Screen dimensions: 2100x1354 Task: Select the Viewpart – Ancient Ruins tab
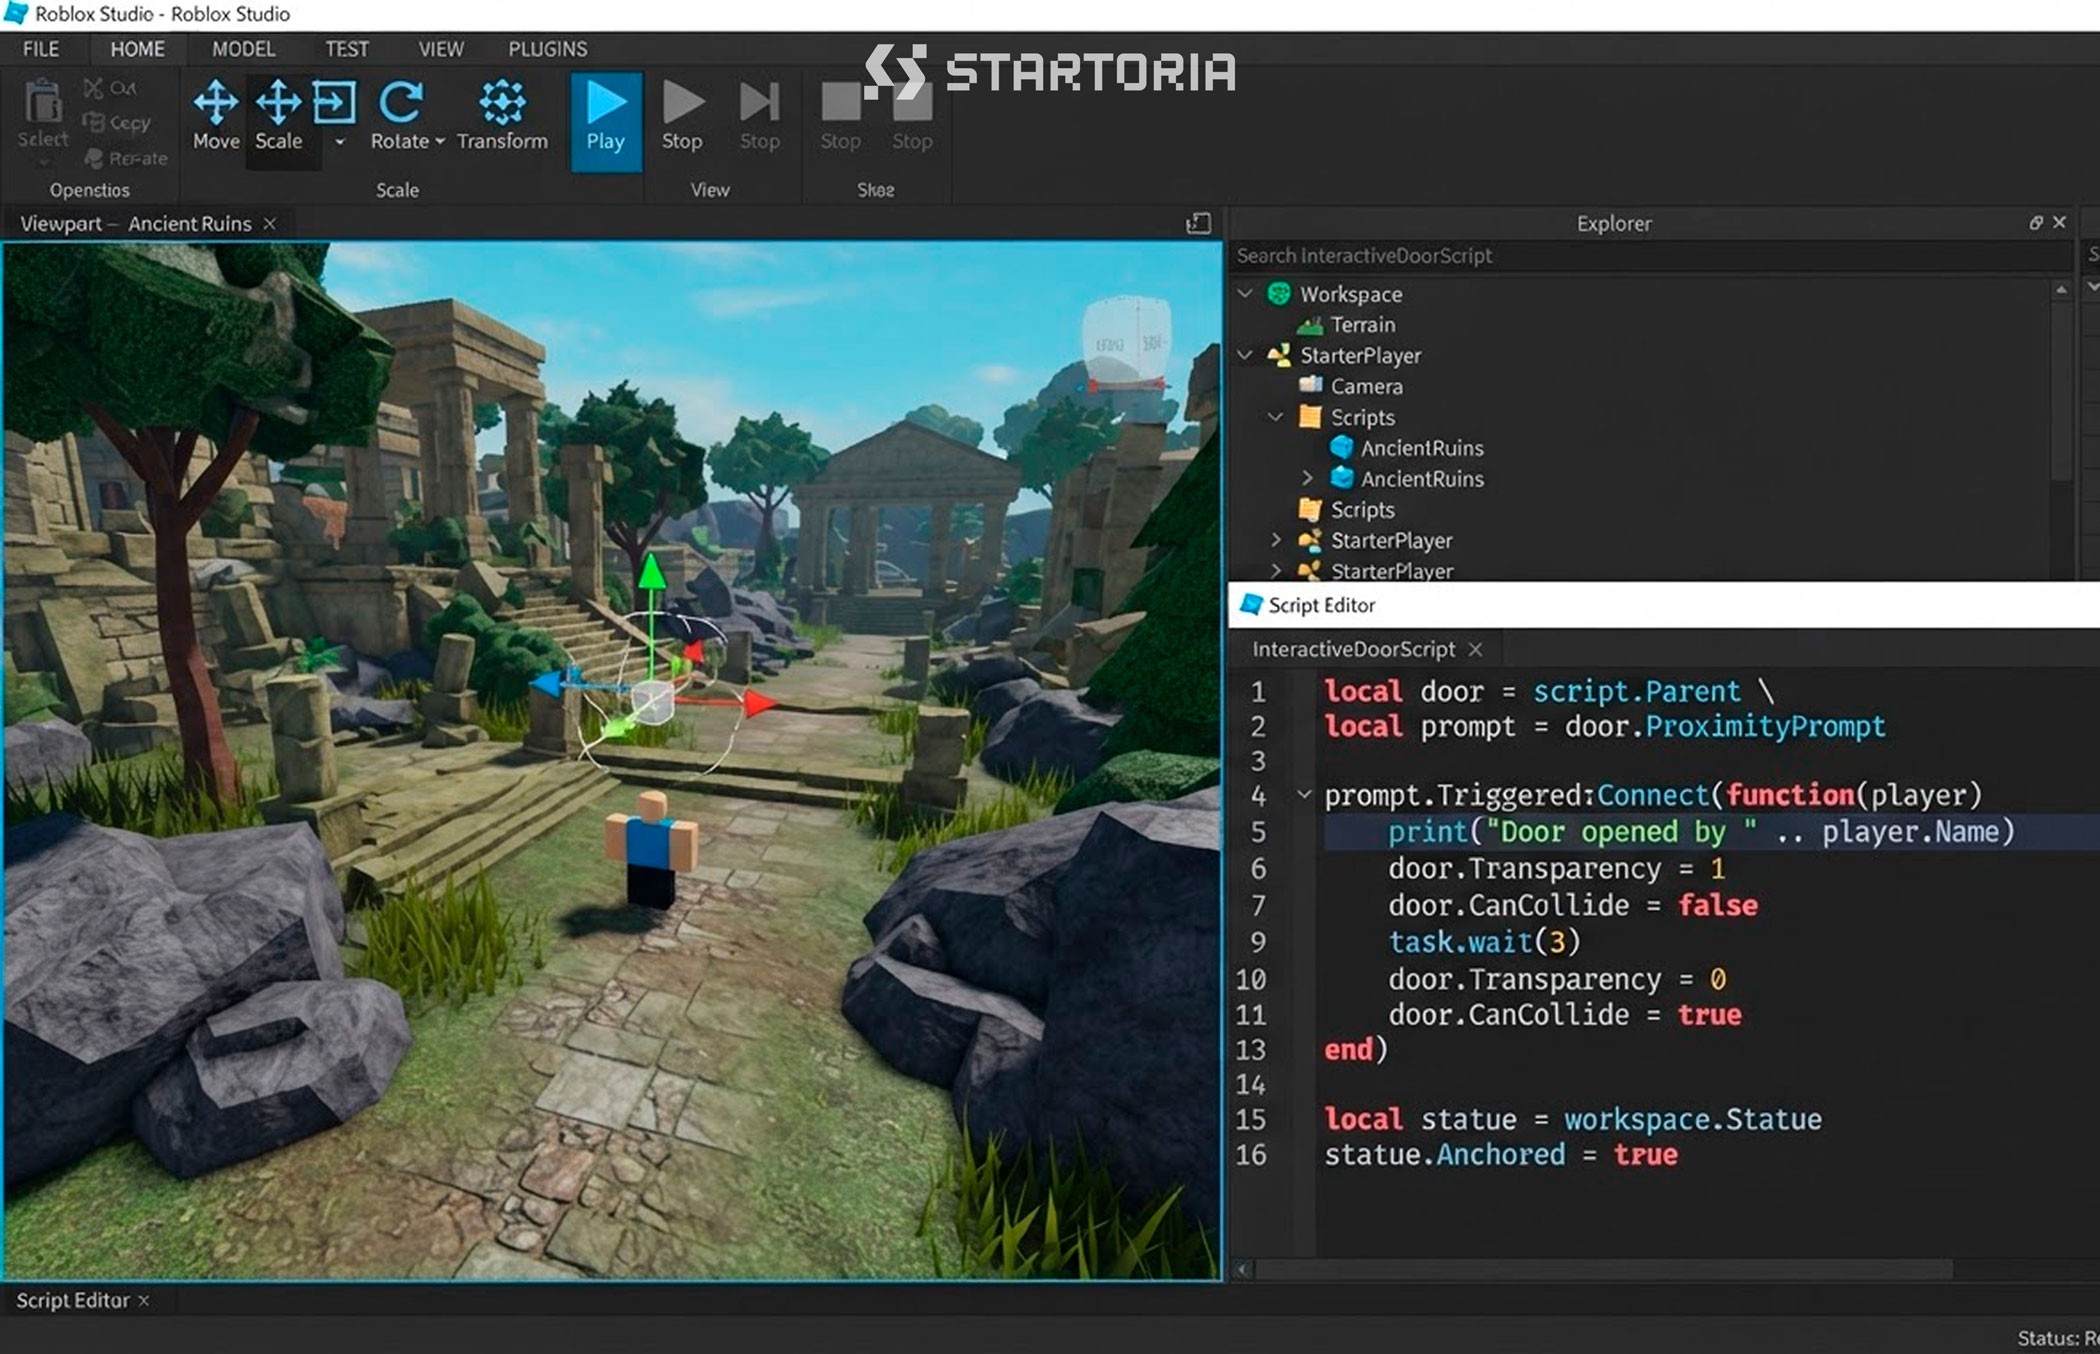[136, 224]
